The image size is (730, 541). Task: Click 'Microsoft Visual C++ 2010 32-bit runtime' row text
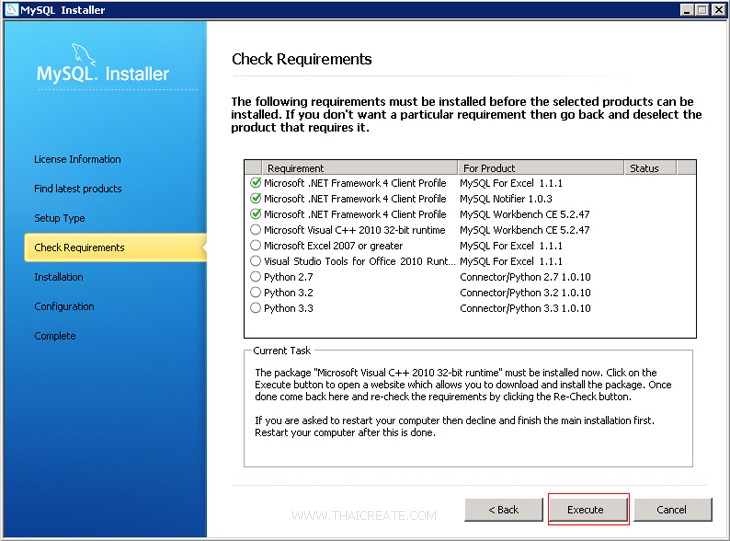(354, 230)
